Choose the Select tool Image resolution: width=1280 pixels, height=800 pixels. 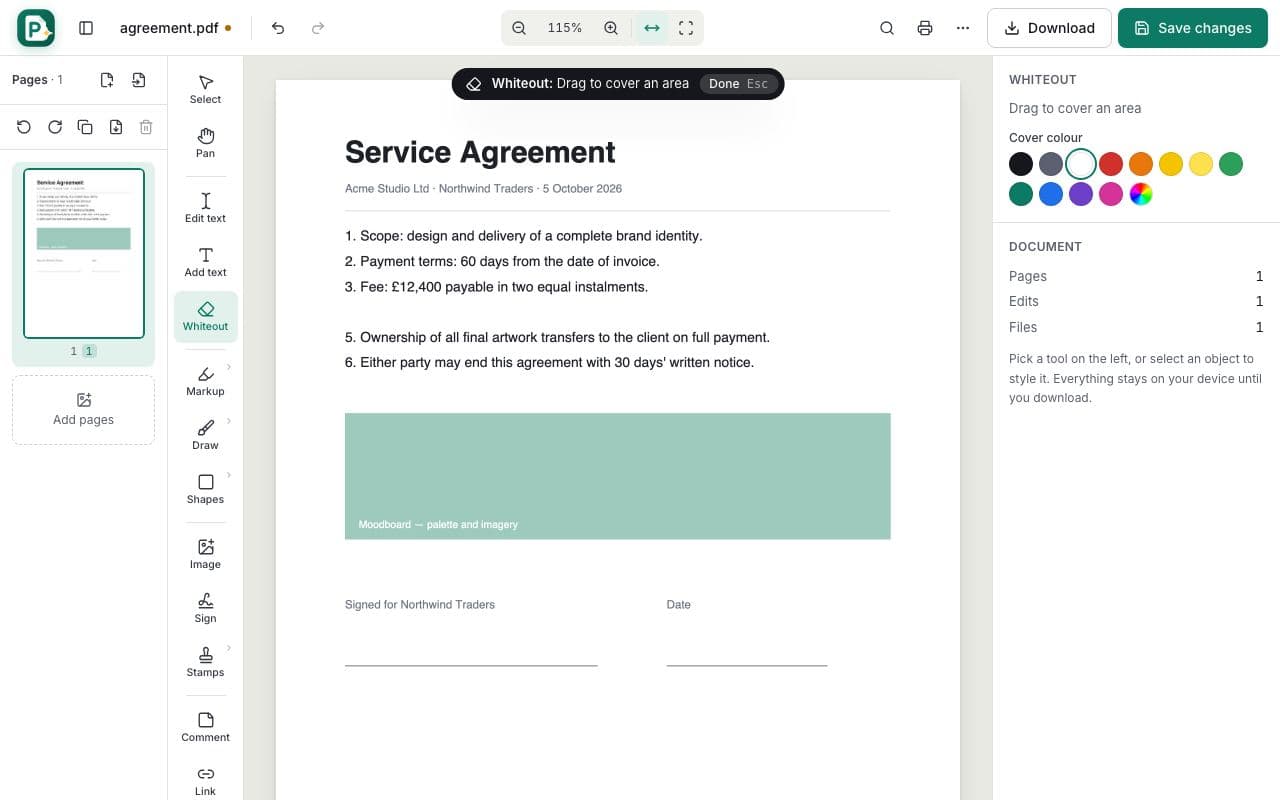pyautogui.click(x=205, y=89)
